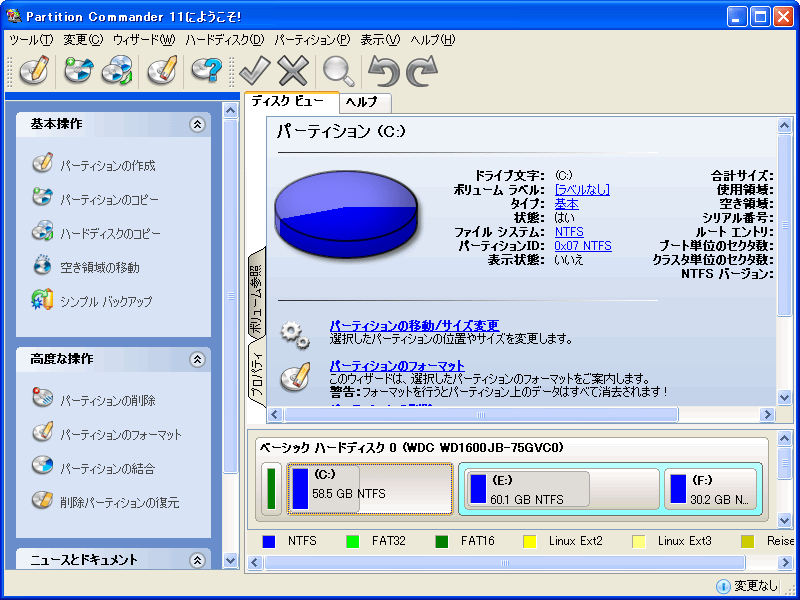
Task: Click the disc icon beside the パーティションのフォーマット link
Action: coord(295,377)
